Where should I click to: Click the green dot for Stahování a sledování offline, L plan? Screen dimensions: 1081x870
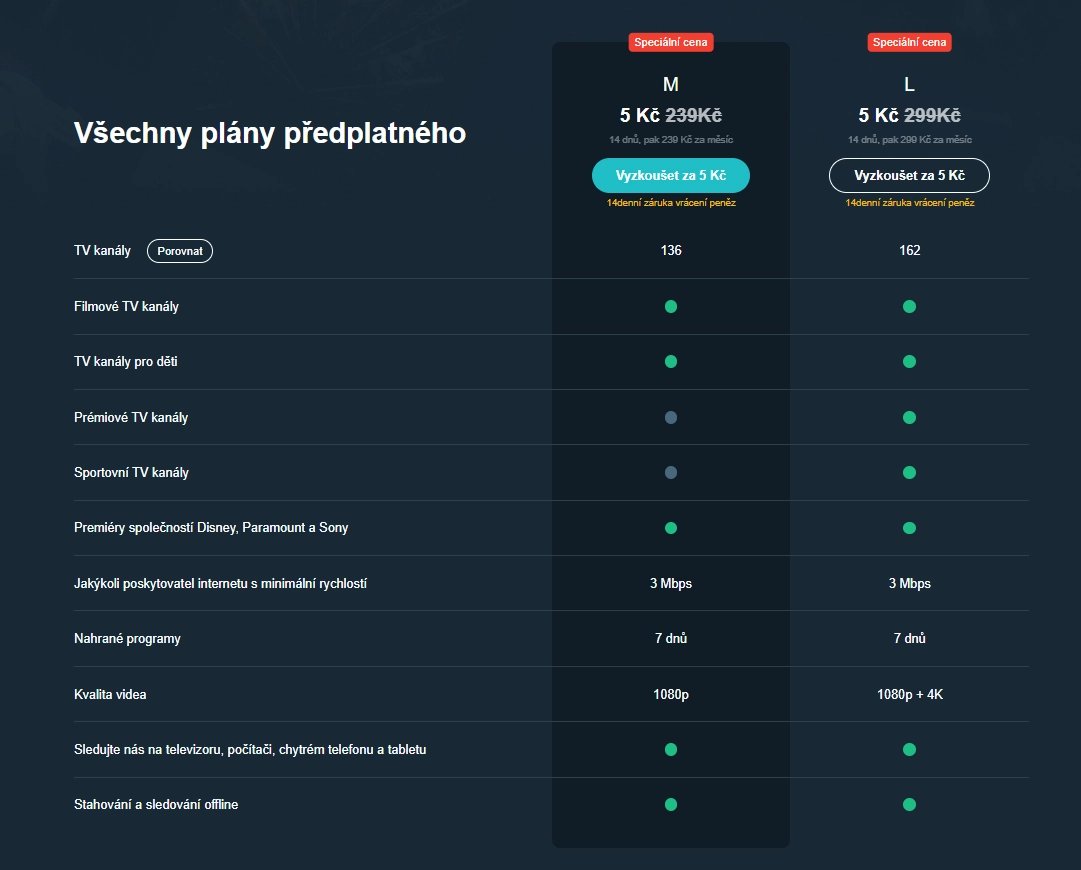(909, 804)
